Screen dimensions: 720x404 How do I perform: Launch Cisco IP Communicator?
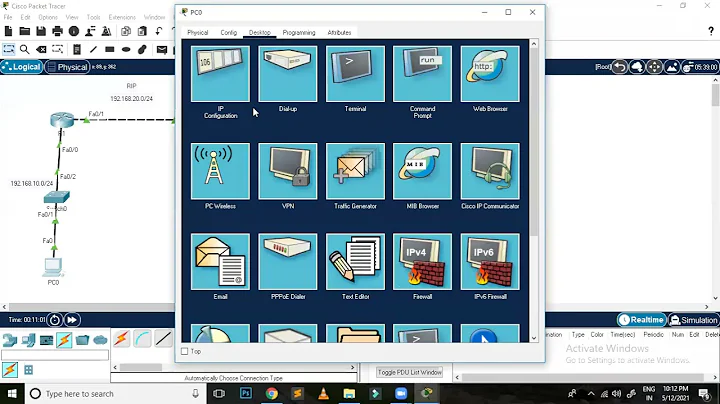coord(490,171)
